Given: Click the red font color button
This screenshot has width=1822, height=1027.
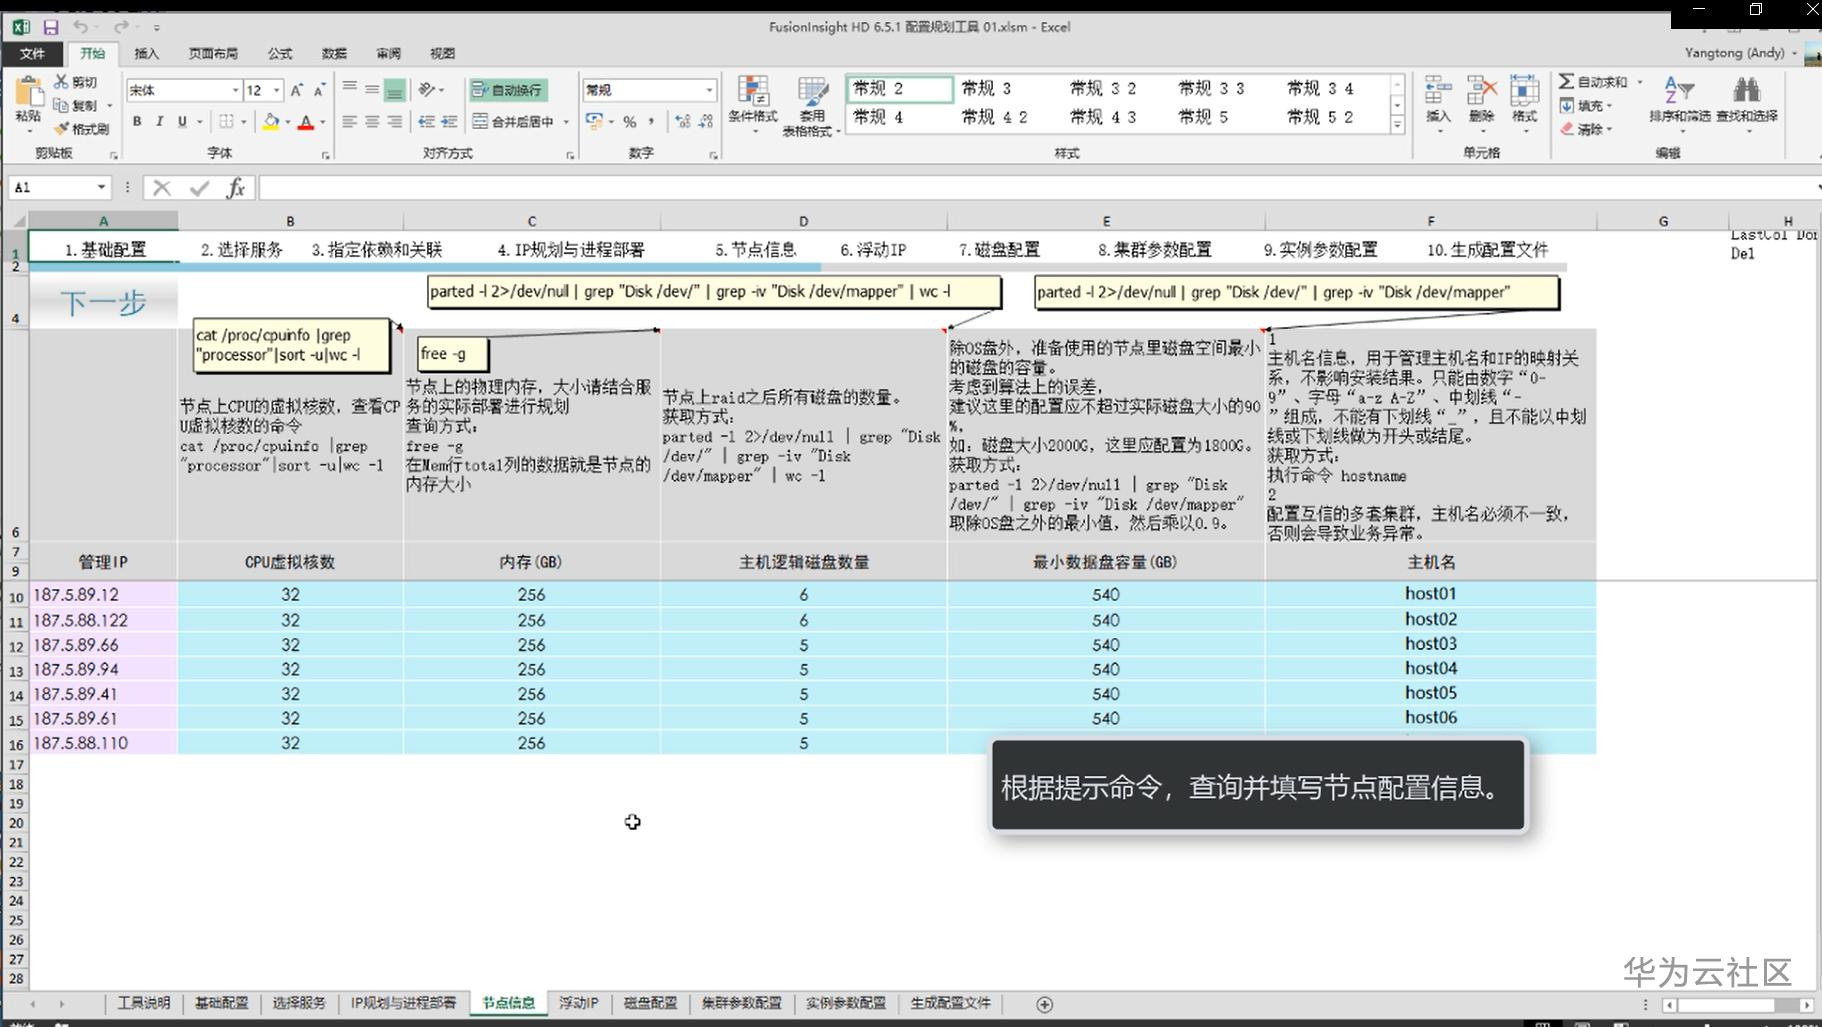Looking at the screenshot, I should [x=306, y=122].
